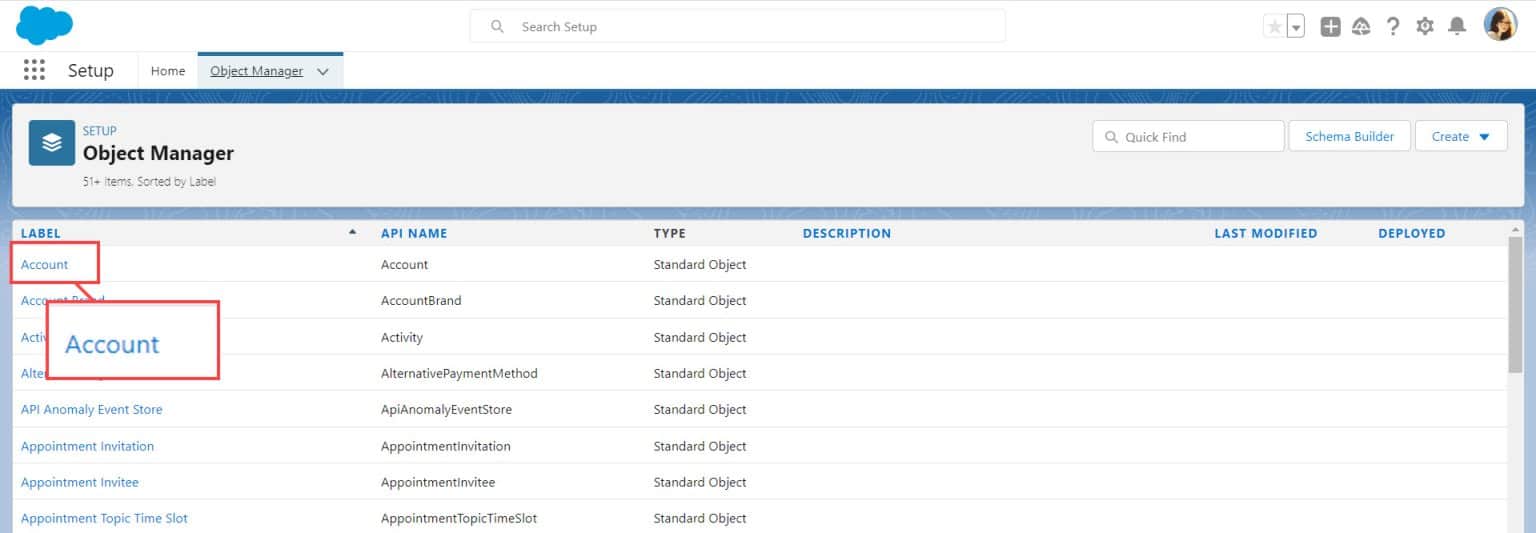Viewport: 1536px width, 533px height.
Task: Open the App Launcher grid icon
Action: coord(34,70)
